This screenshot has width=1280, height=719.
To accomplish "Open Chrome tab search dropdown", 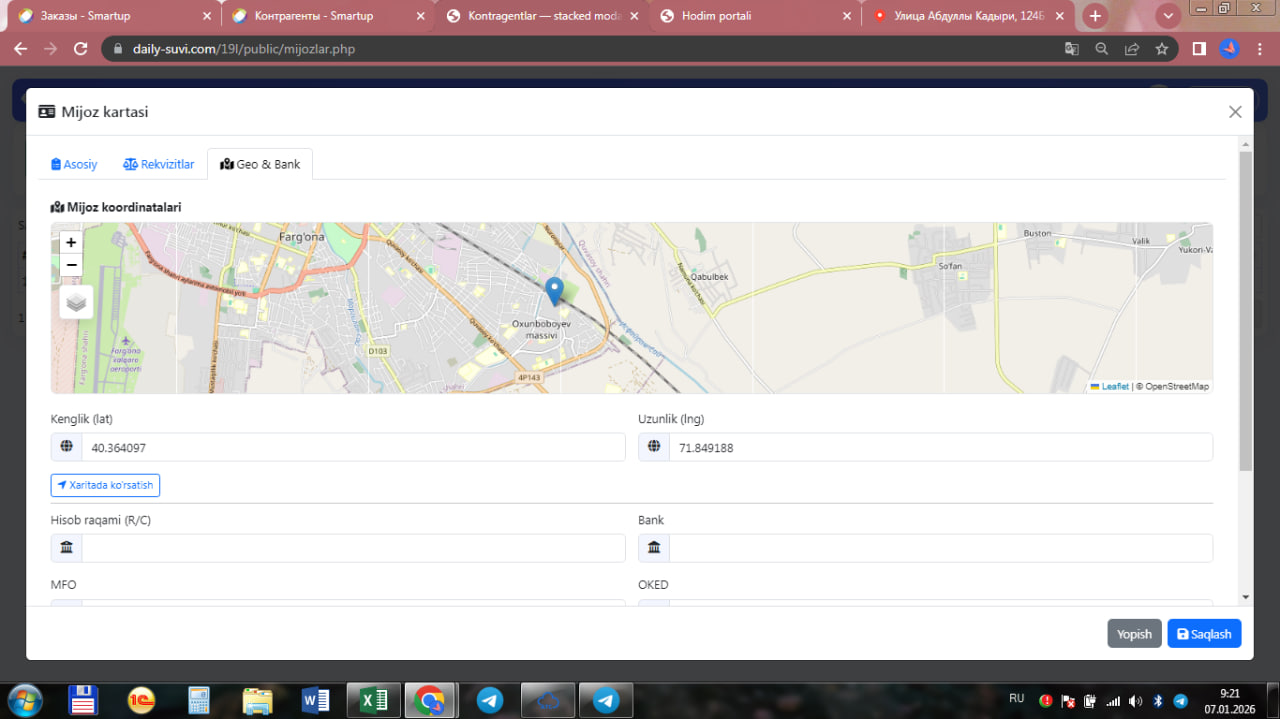I will click(x=1167, y=16).
